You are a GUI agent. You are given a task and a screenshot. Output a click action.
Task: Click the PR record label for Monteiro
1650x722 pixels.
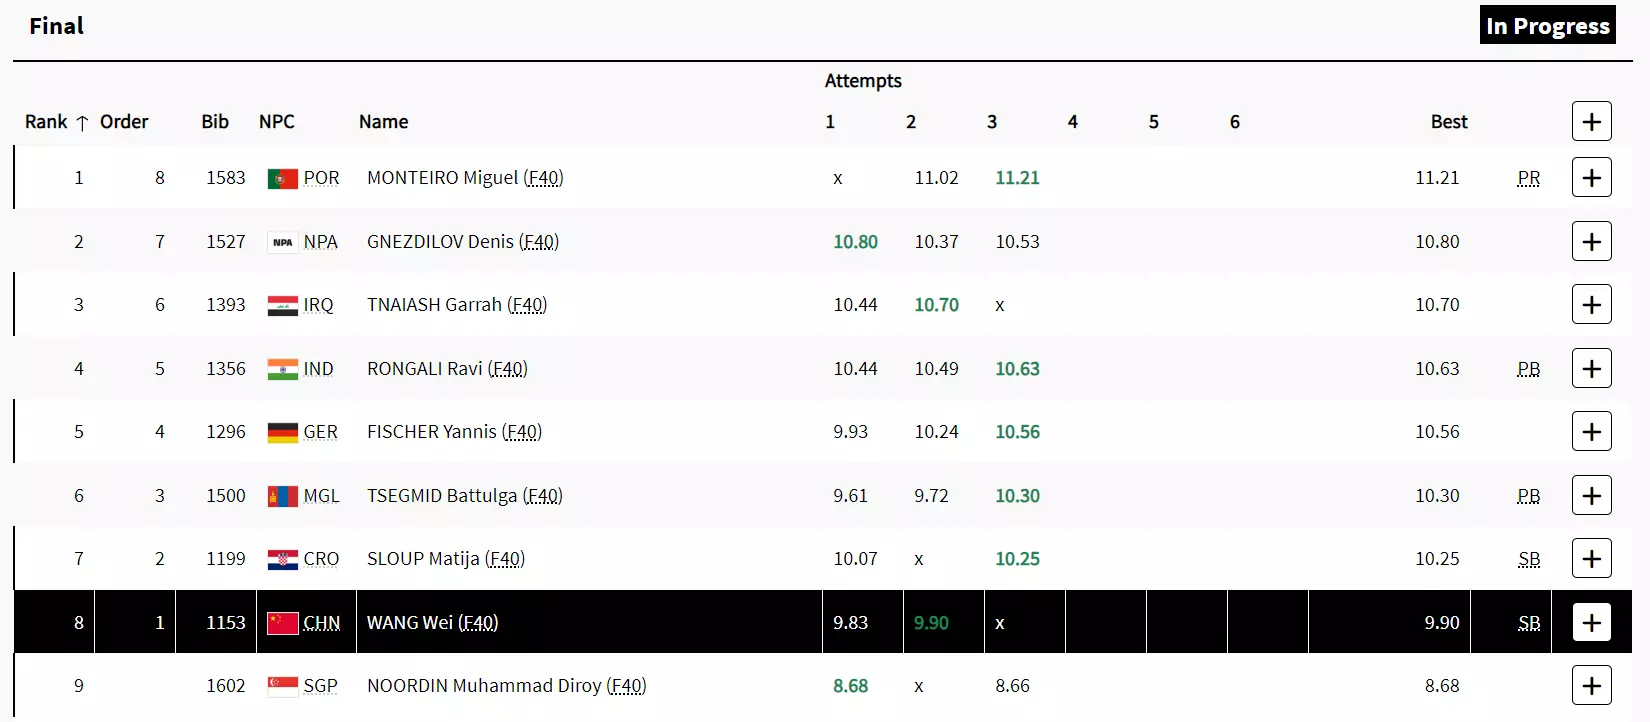(x=1528, y=178)
